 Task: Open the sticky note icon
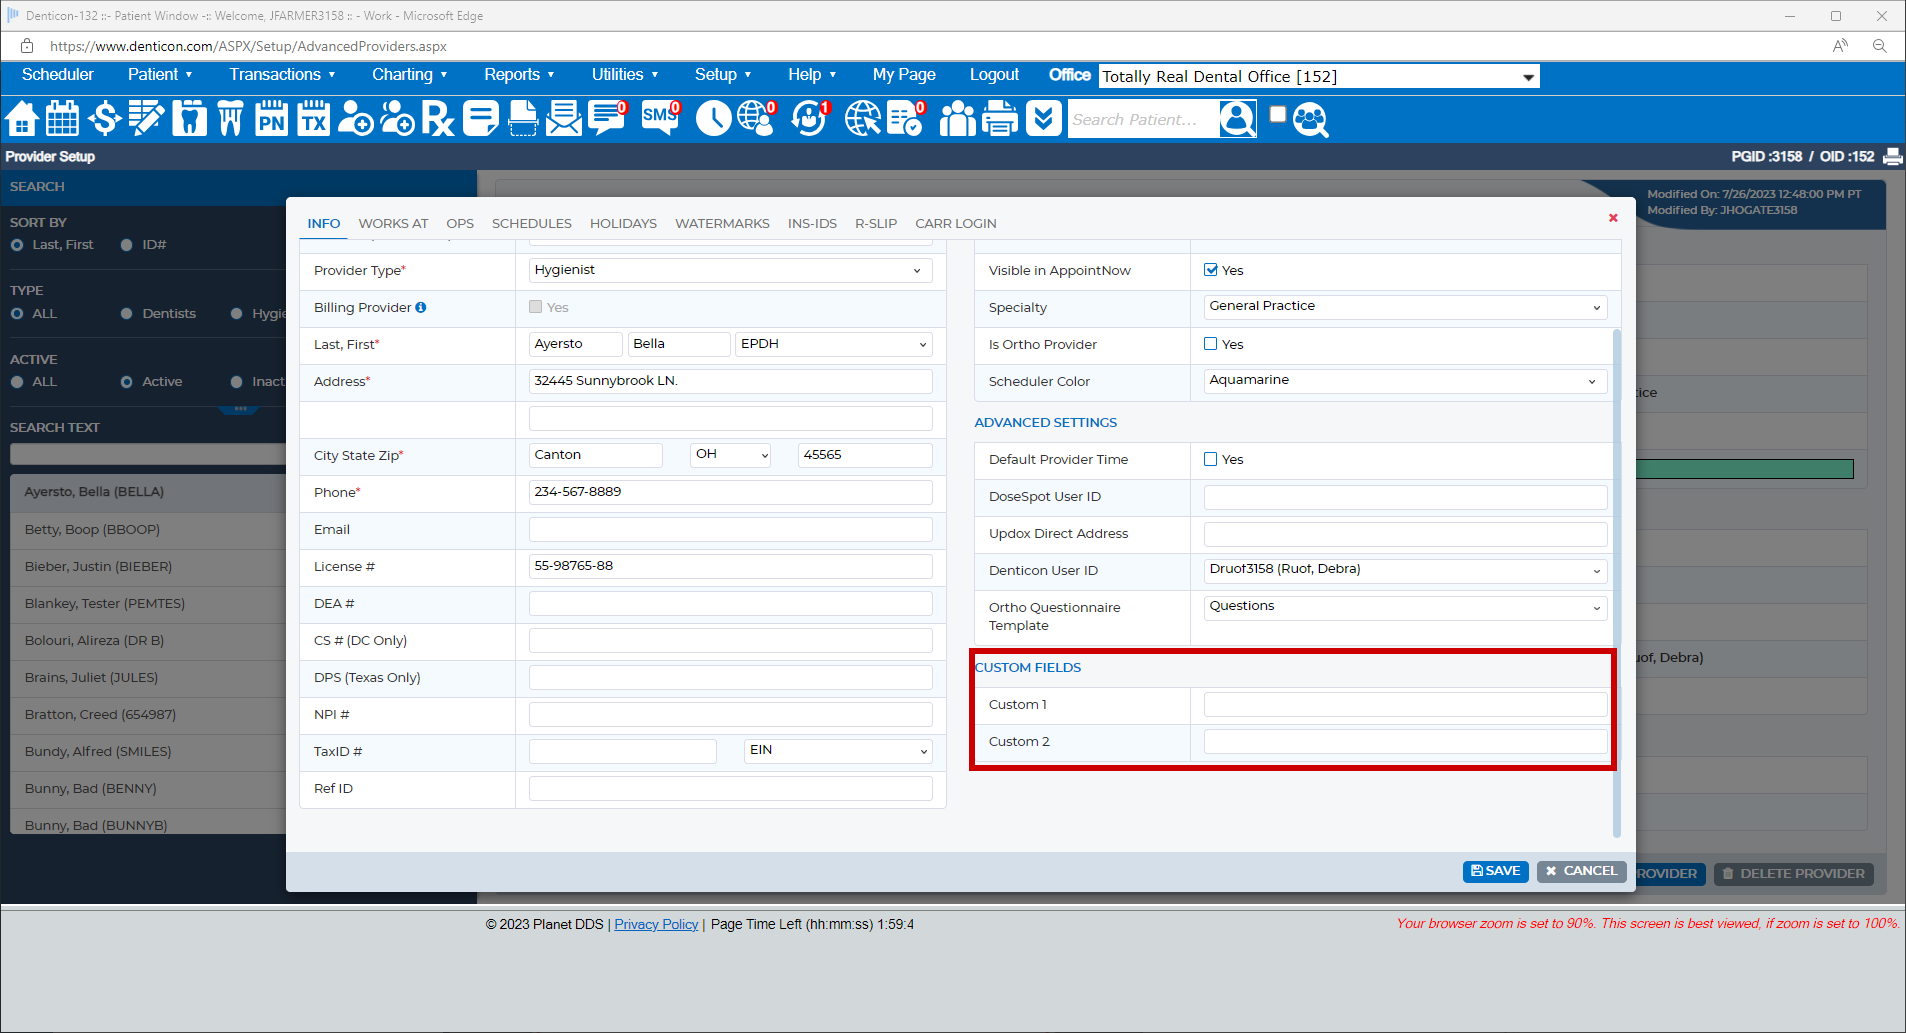pos(480,119)
